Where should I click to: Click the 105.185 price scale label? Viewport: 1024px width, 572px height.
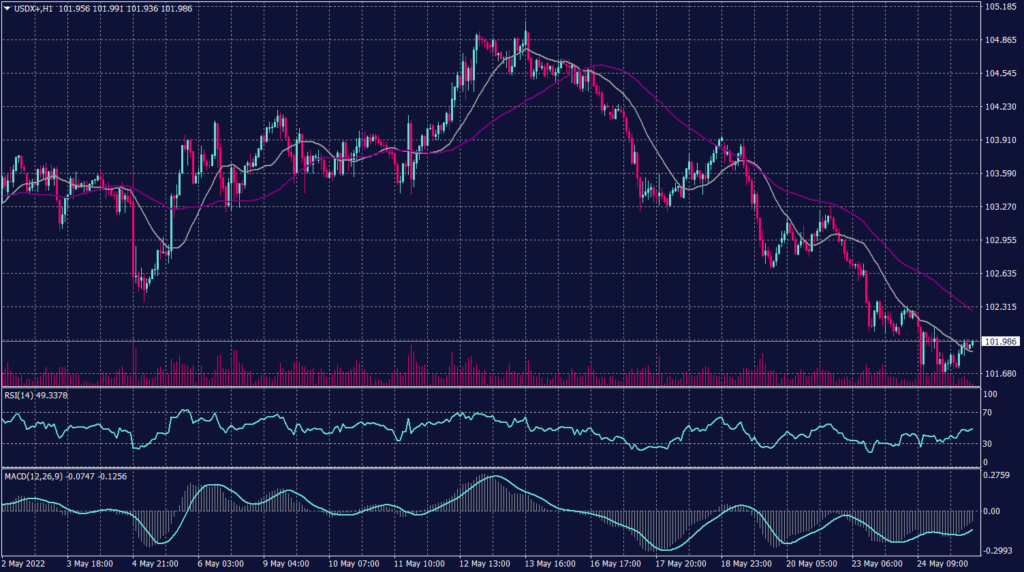tap(1001, 7)
